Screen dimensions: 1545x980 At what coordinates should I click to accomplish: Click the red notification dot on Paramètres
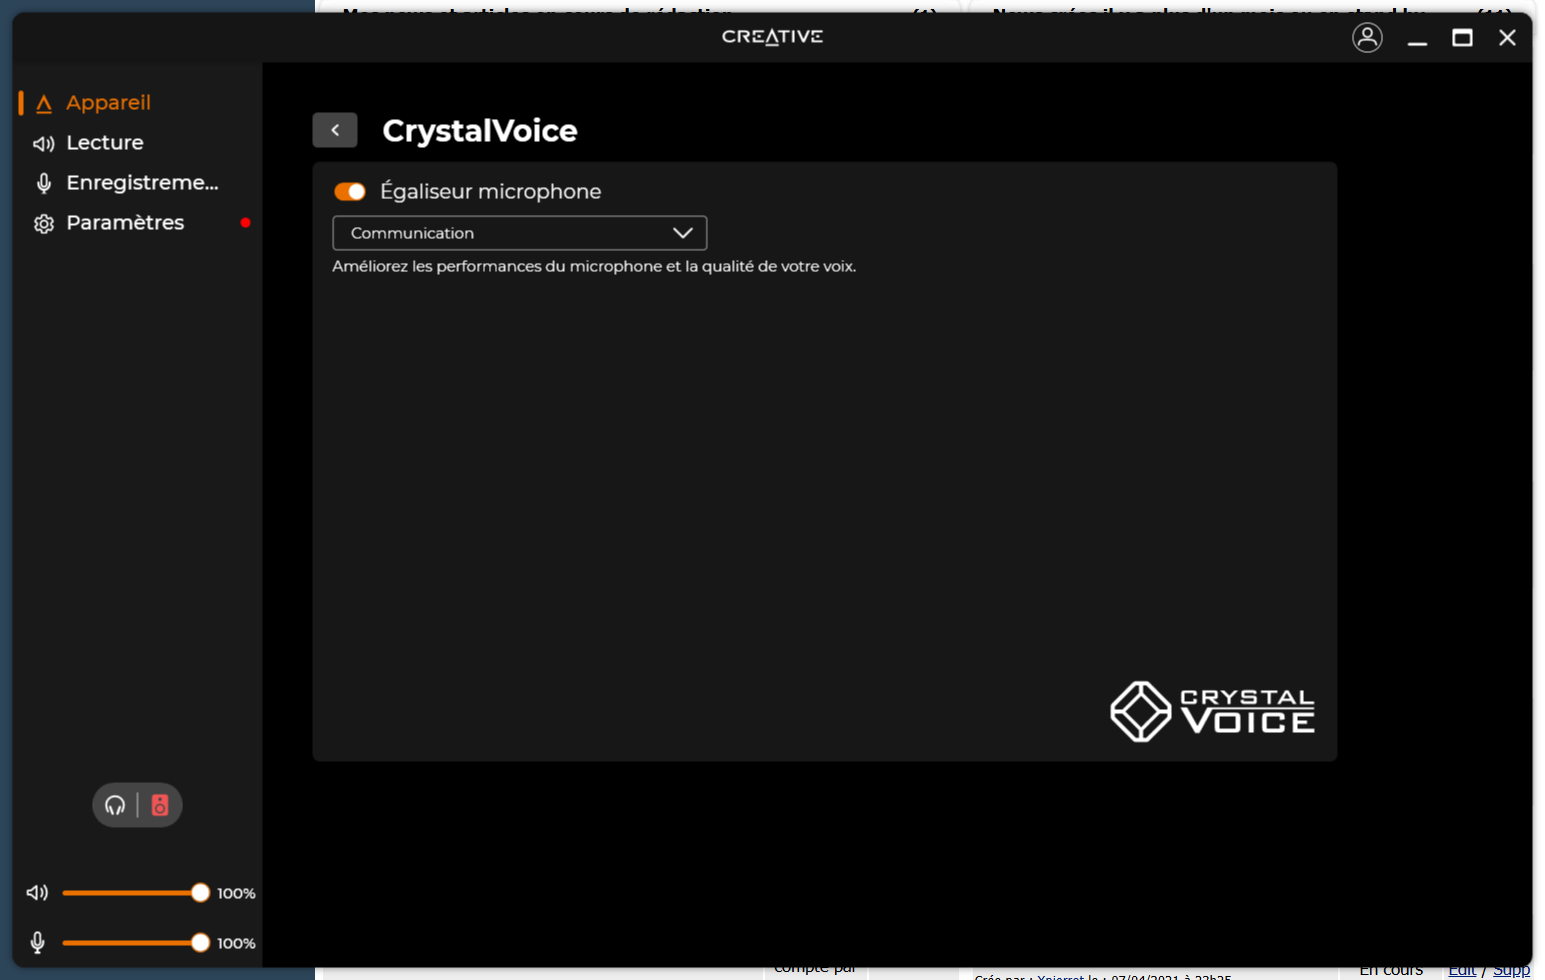pyautogui.click(x=245, y=223)
